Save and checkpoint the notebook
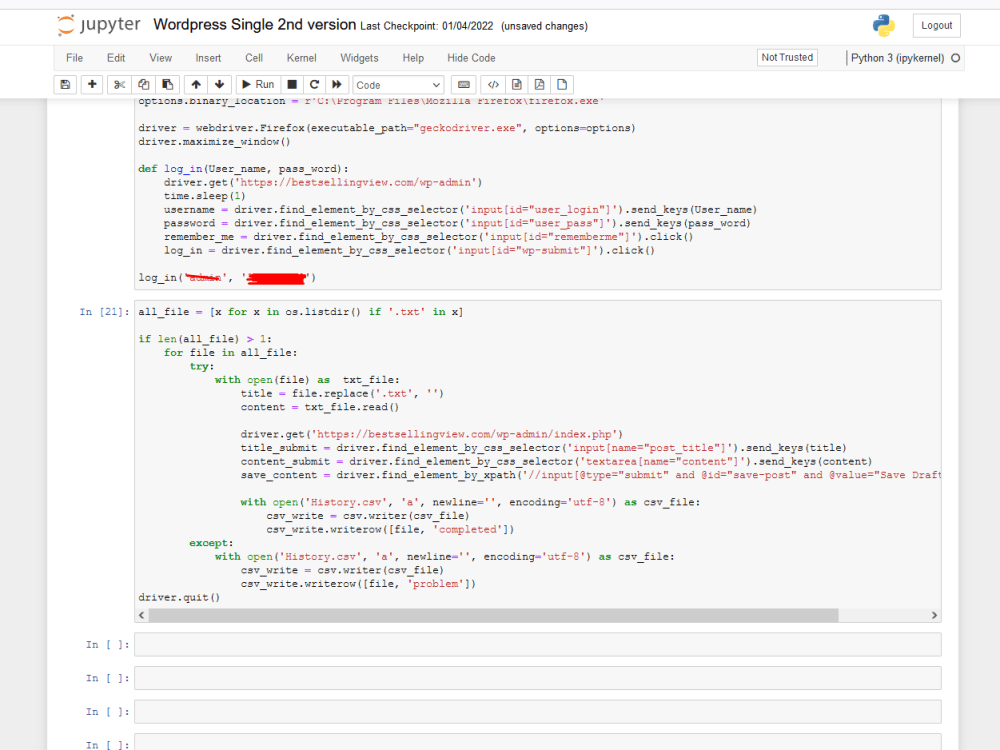This screenshot has width=1000, height=750. point(65,84)
